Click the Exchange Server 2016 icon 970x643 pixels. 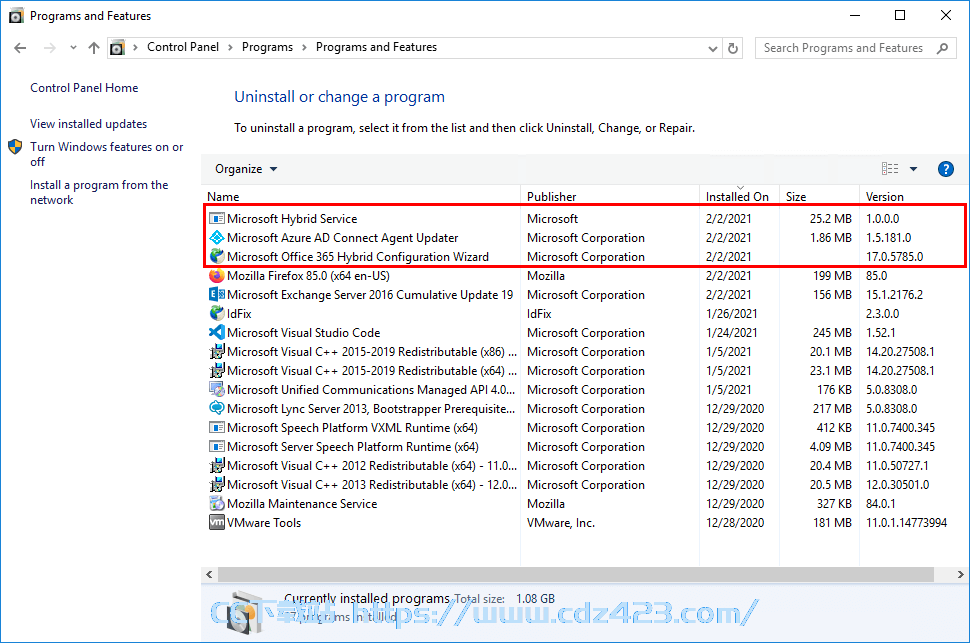coord(217,295)
